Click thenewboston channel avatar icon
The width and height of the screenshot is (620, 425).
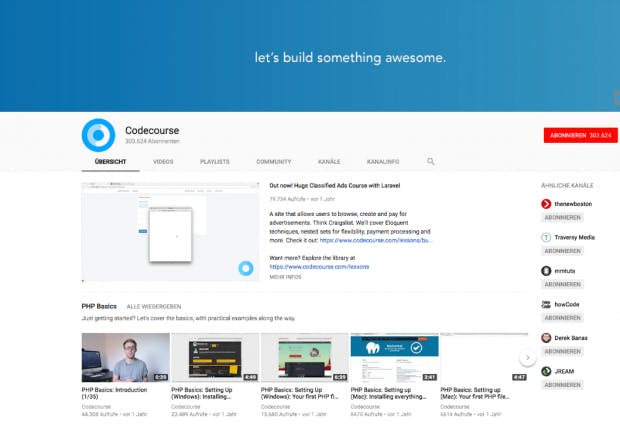point(546,204)
